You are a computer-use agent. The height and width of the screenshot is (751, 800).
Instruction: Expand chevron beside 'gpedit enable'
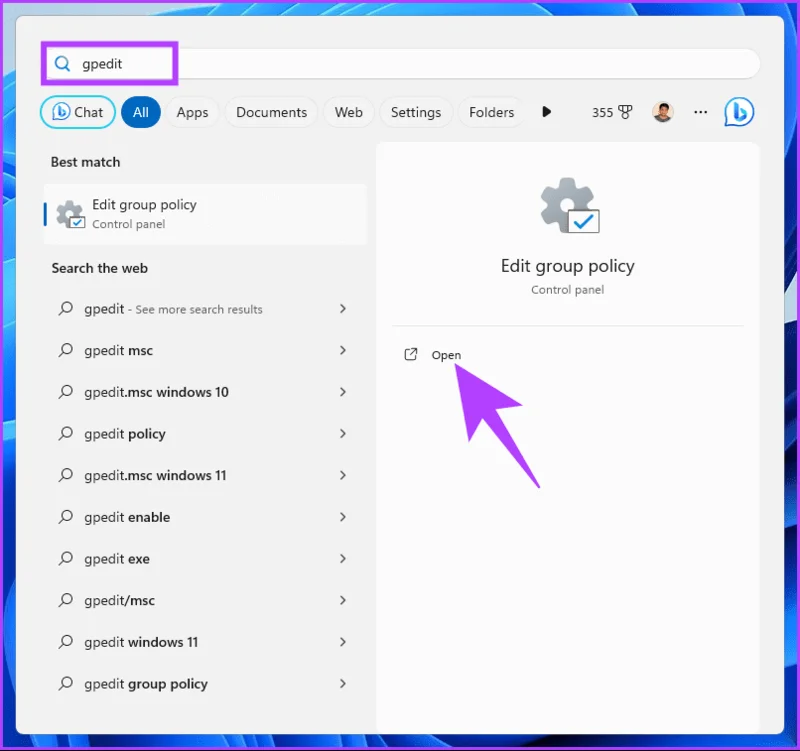pos(343,517)
